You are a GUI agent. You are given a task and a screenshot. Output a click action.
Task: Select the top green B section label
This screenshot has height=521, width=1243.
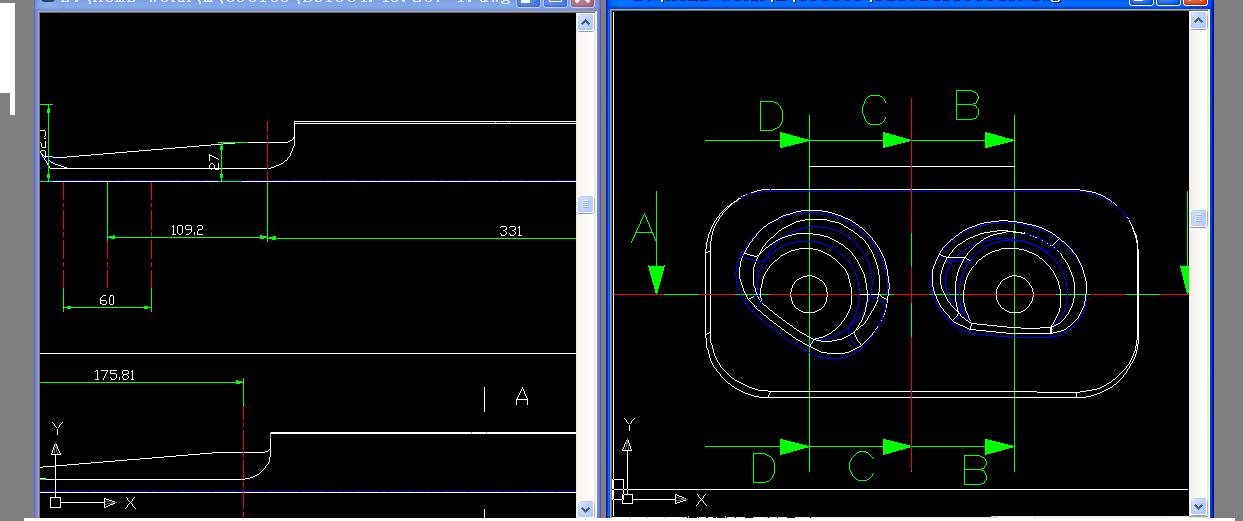click(x=967, y=105)
